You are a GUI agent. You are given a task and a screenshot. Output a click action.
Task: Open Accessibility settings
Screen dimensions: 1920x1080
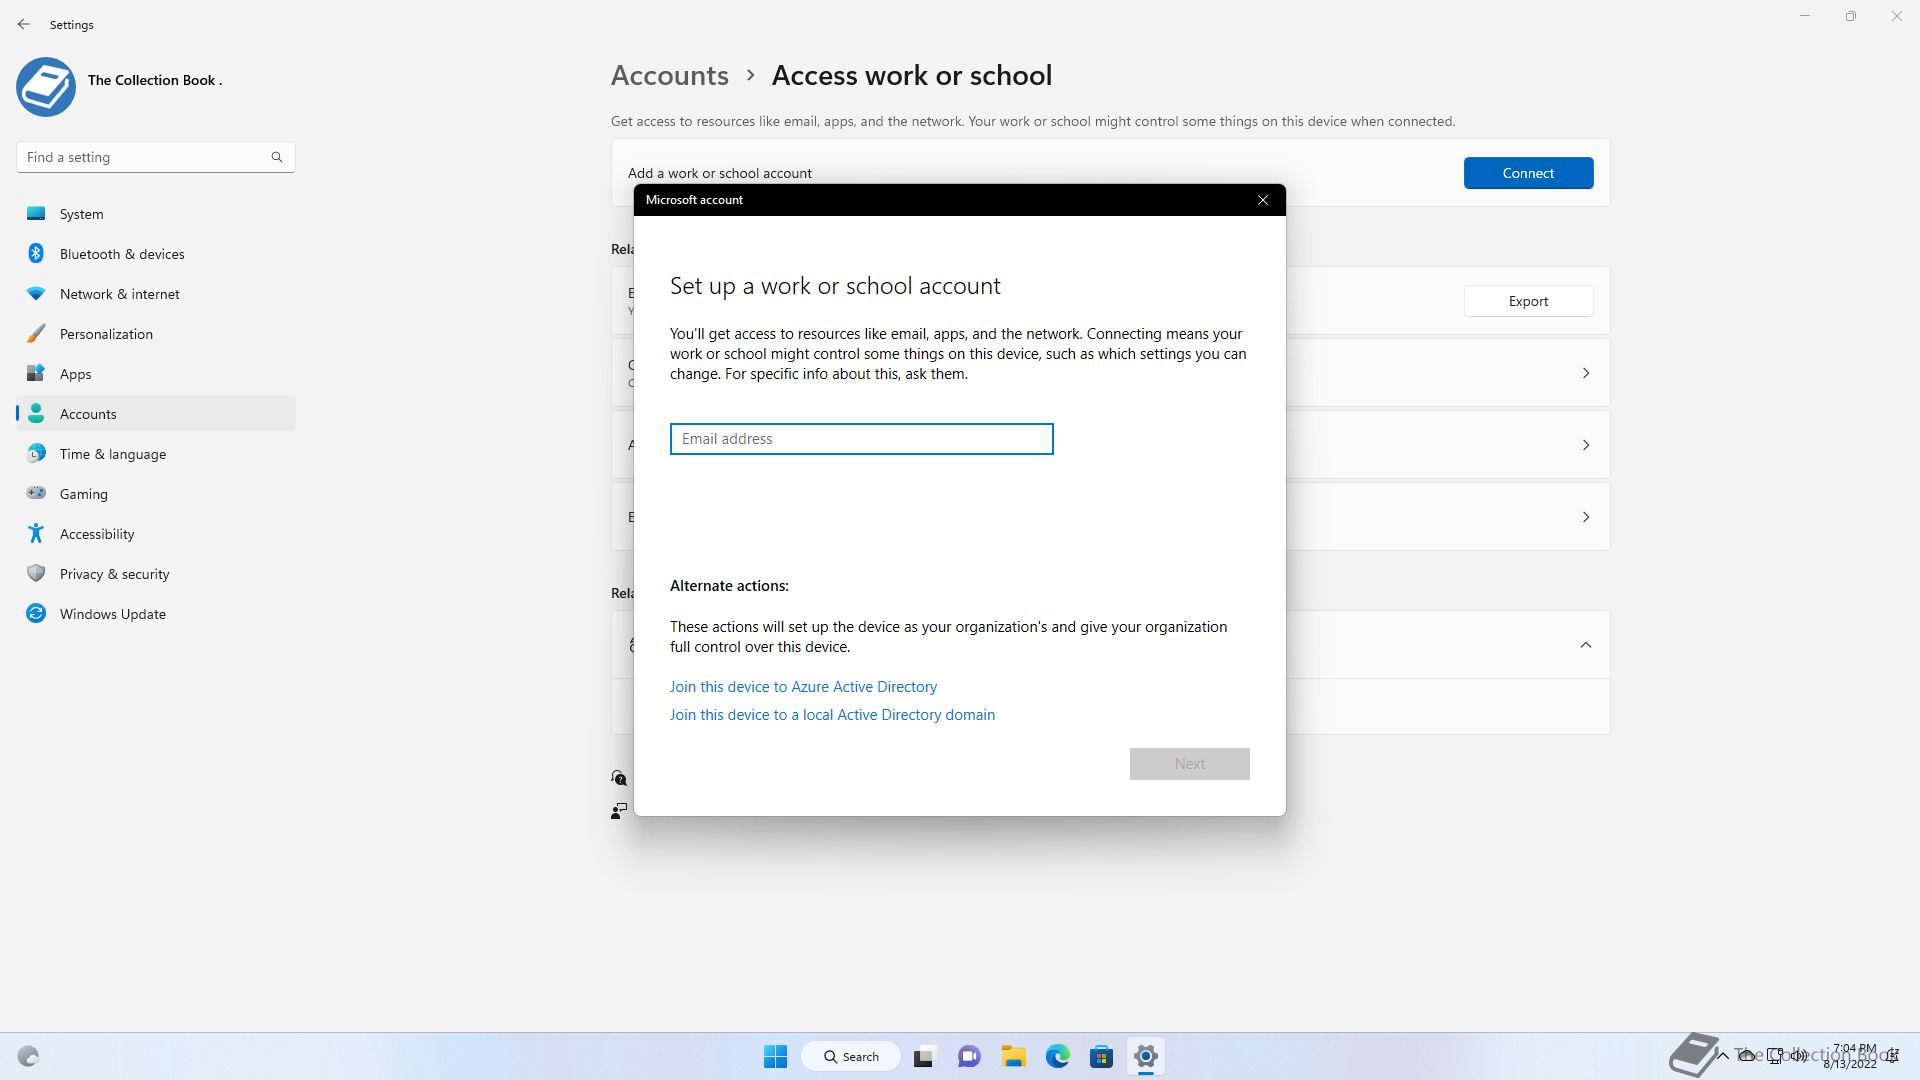click(156, 534)
